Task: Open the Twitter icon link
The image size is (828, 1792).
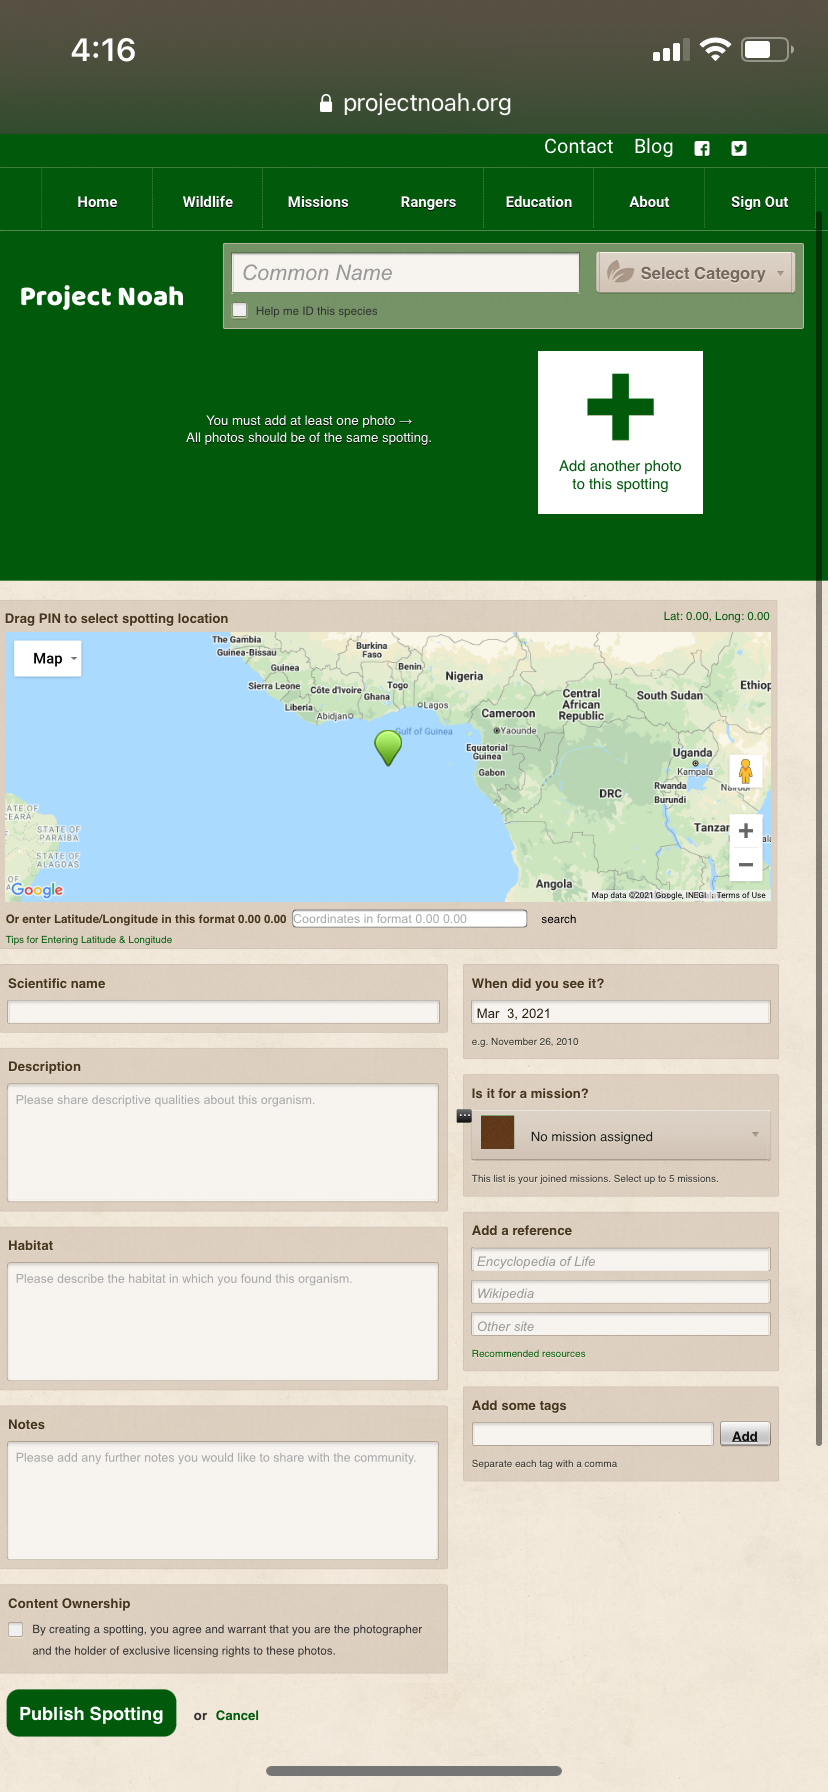Action: (x=739, y=148)
